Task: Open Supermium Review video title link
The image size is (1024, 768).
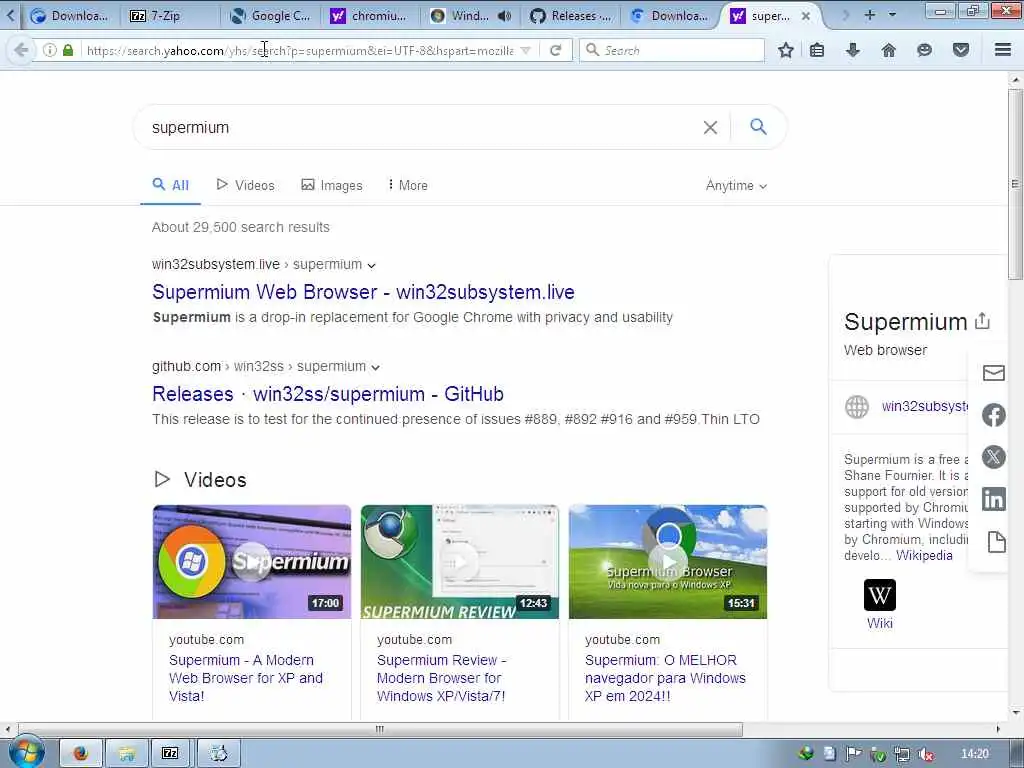Action: [x=441, y=678]
